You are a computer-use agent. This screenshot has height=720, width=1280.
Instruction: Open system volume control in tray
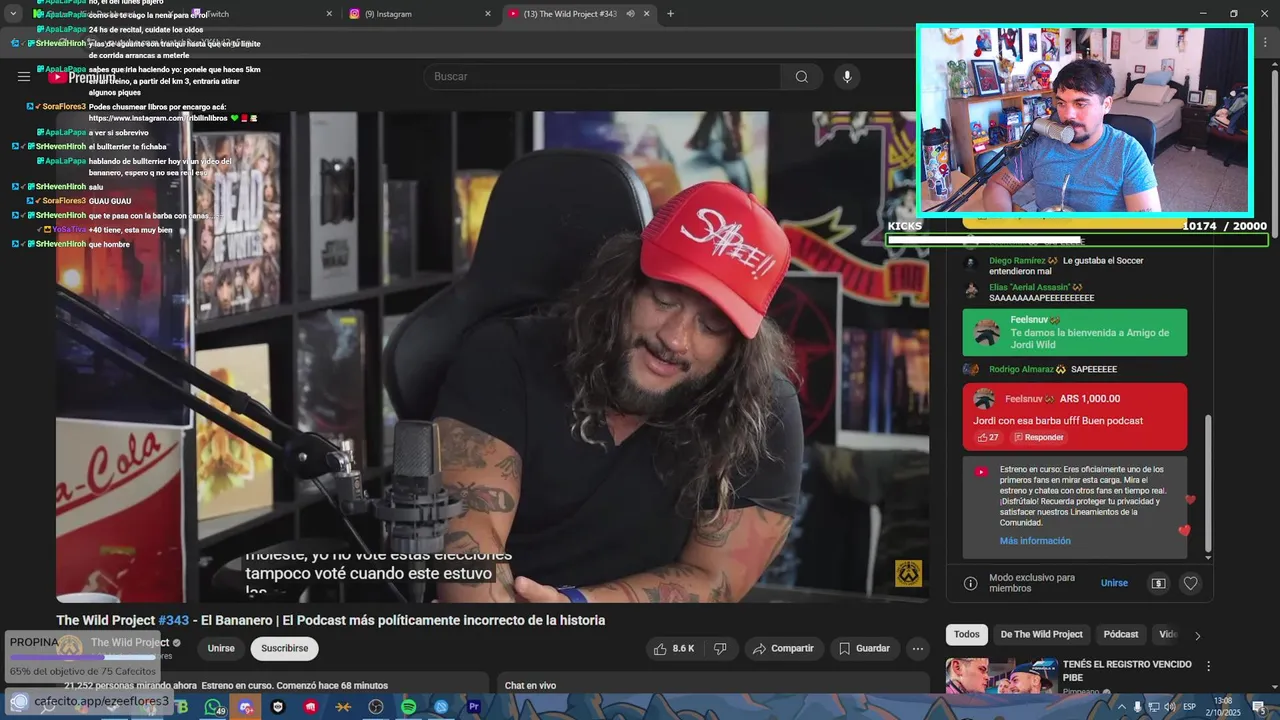tap(1169, 707)
